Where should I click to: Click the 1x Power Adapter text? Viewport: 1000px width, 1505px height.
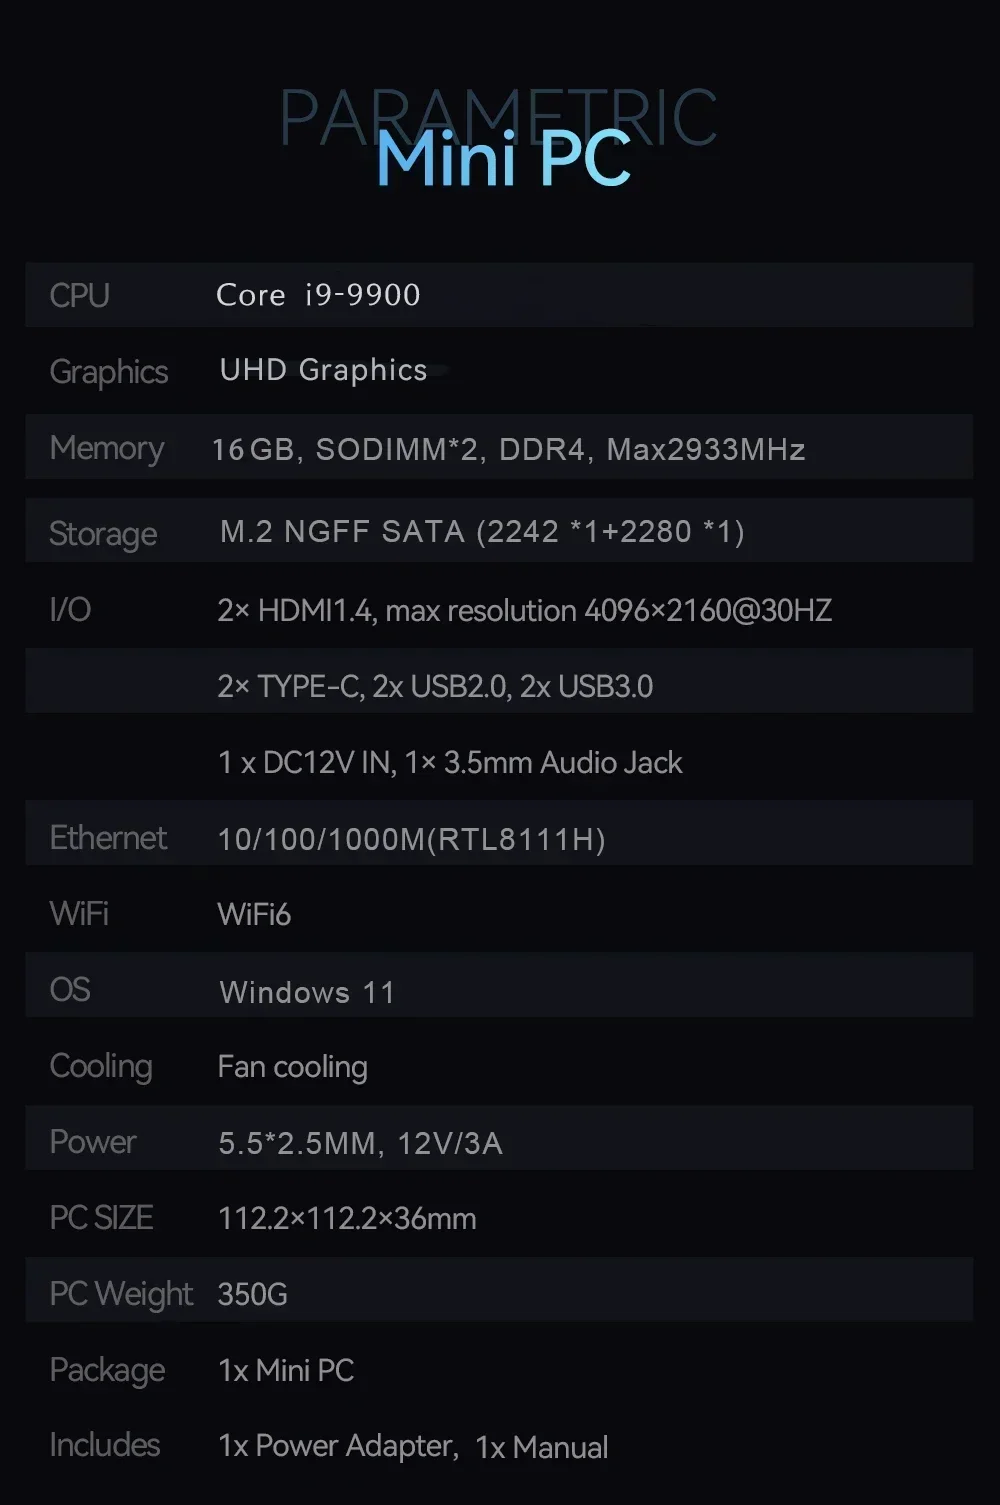point(337,1446)
